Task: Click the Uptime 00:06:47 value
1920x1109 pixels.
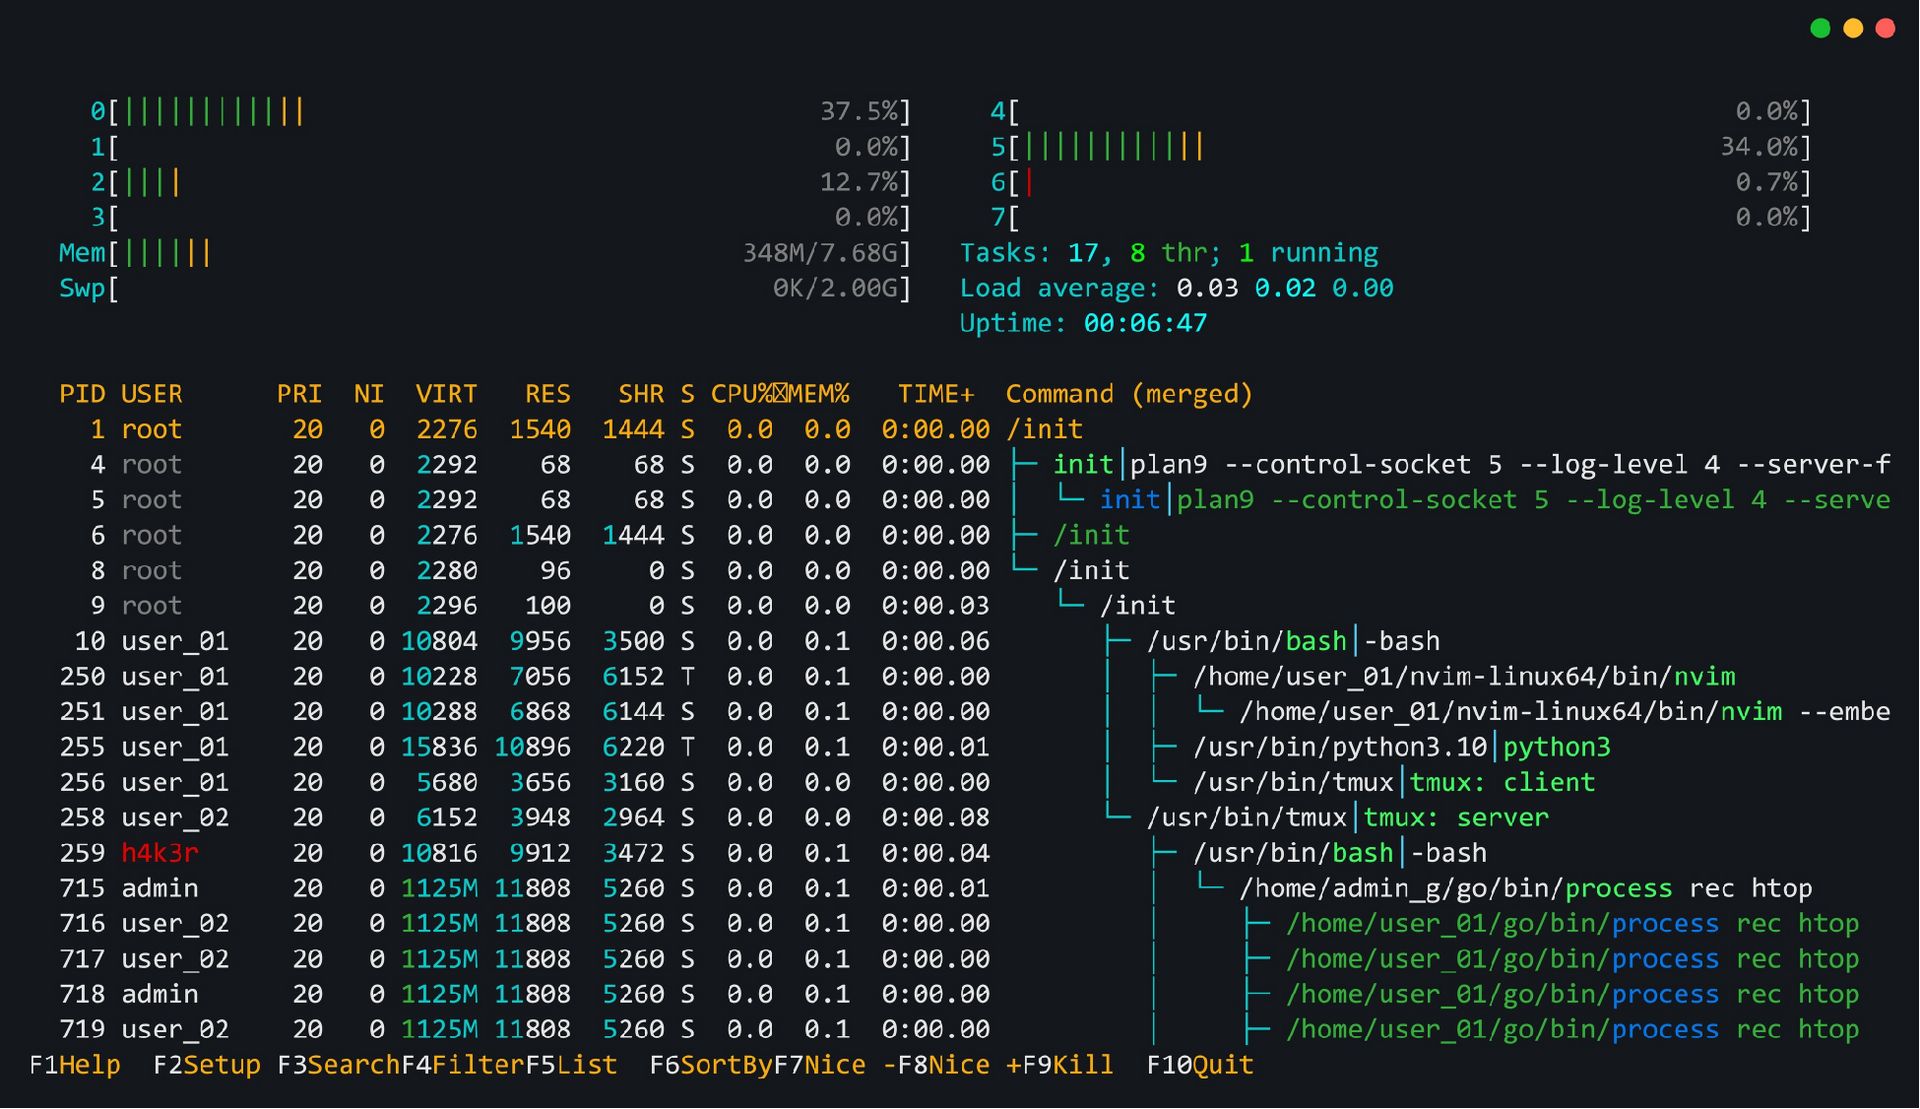Action: pos(1145,323)
